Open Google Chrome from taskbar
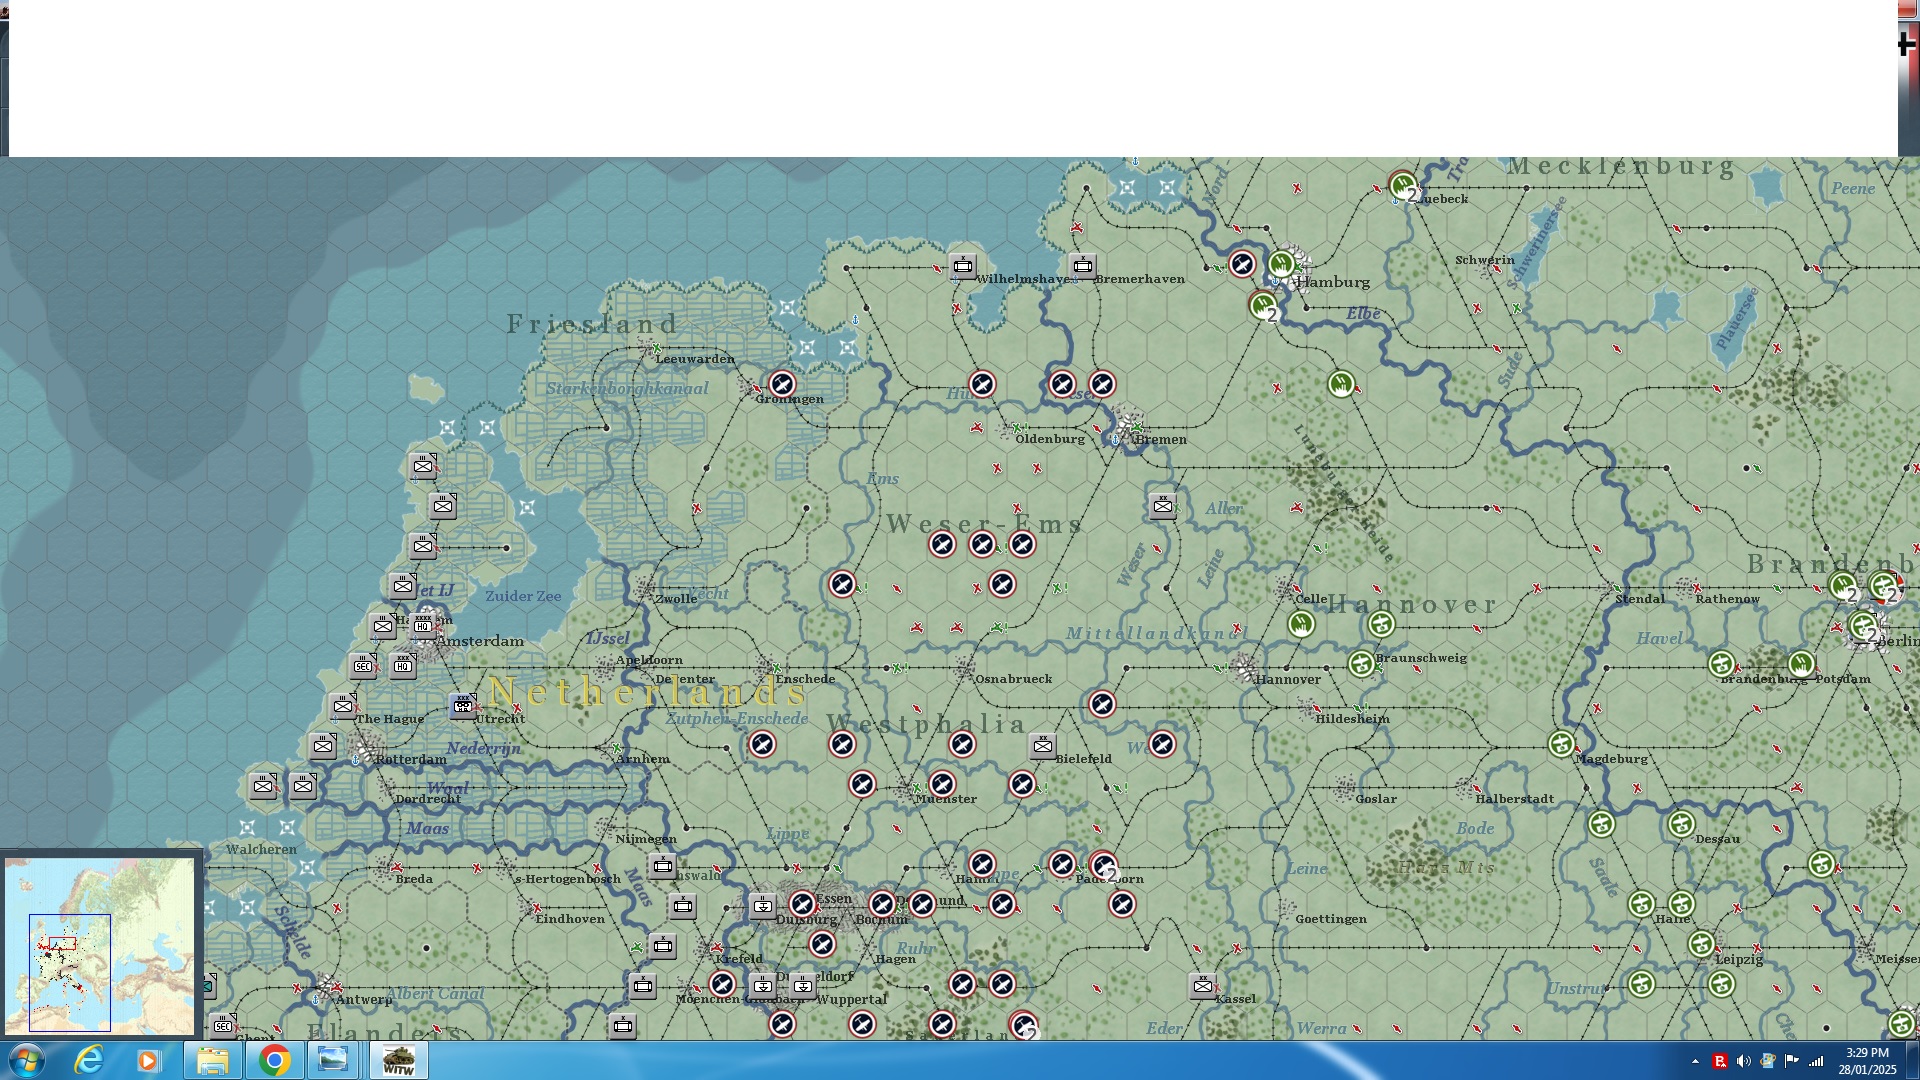The width and height of the screenshot is (1920, 1080). click(x=274, y=1060)
